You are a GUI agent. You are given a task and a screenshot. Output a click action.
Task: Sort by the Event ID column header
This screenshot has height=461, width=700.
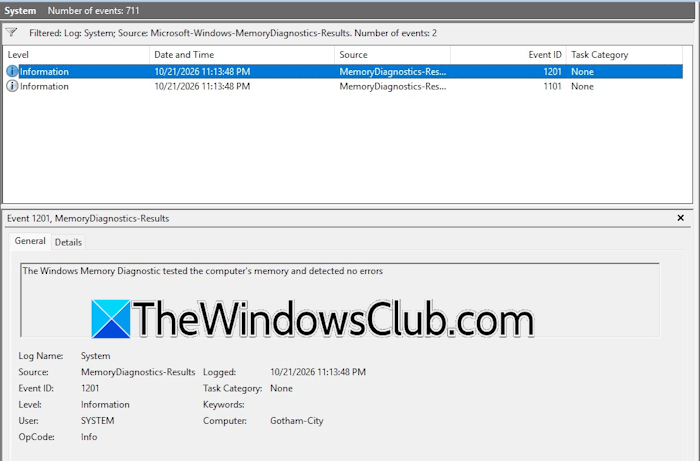(x=508, y=55)
